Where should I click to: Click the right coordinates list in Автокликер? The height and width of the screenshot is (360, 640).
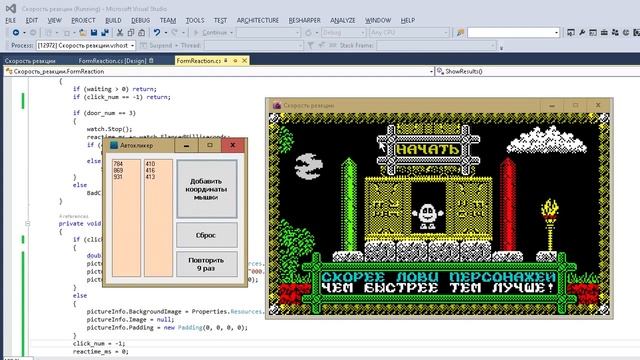click(158, 218)
